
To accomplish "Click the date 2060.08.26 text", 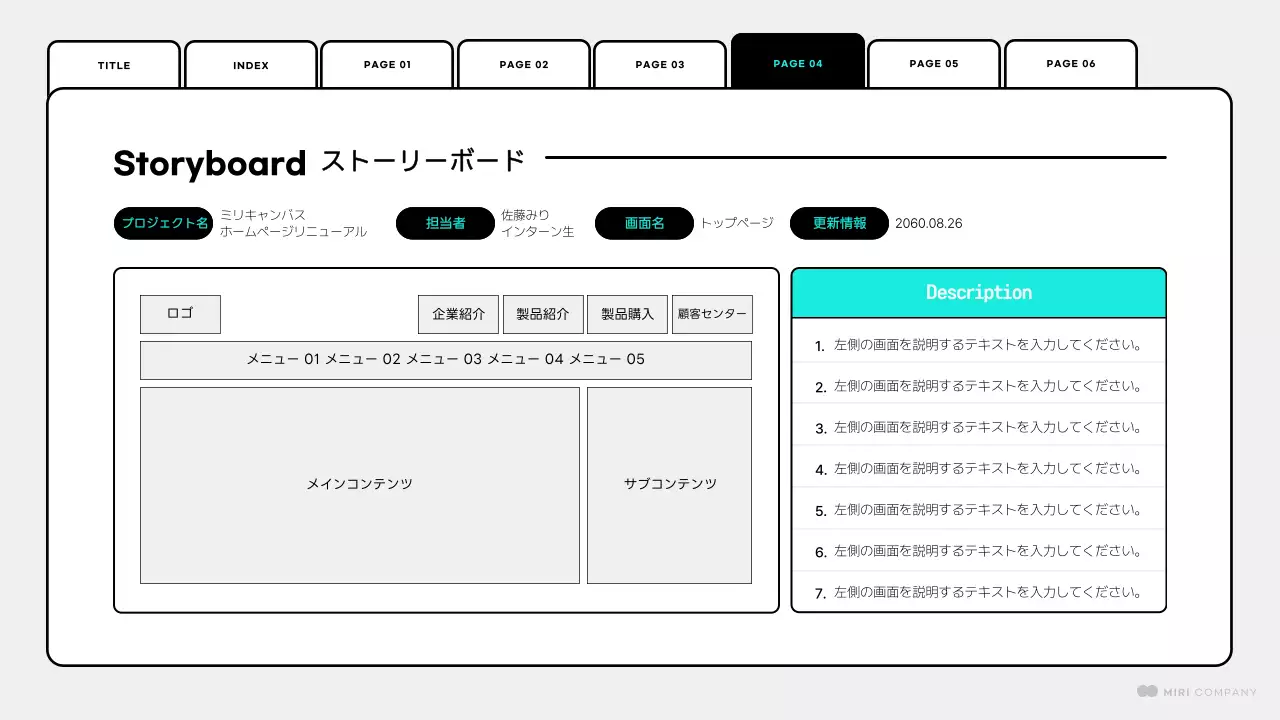I will pyautogui.click(x=929, y=223).
